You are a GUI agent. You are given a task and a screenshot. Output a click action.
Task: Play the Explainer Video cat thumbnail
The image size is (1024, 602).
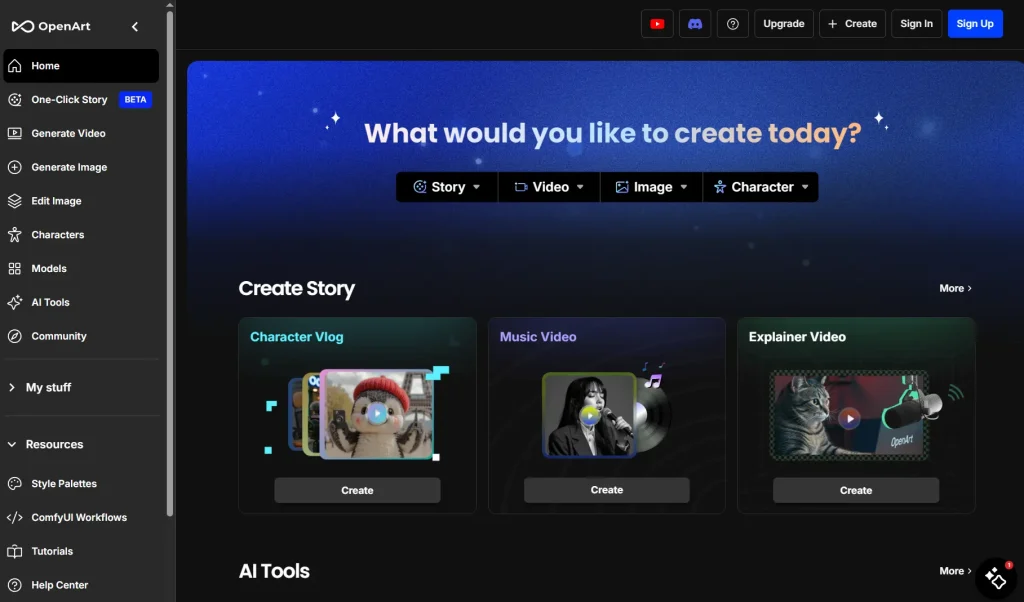[x=849, y=418]
